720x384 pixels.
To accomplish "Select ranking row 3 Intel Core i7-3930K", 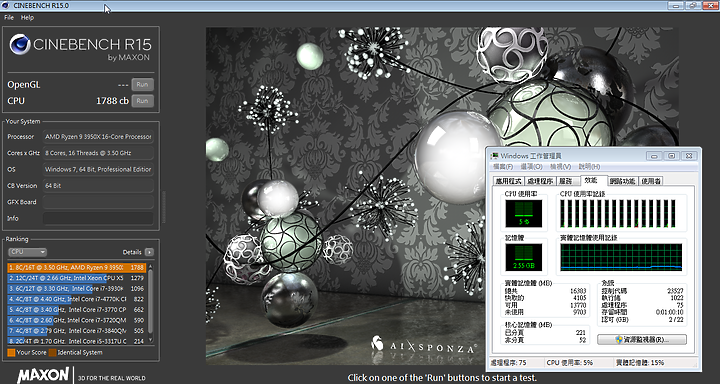I will pos(77,288).
